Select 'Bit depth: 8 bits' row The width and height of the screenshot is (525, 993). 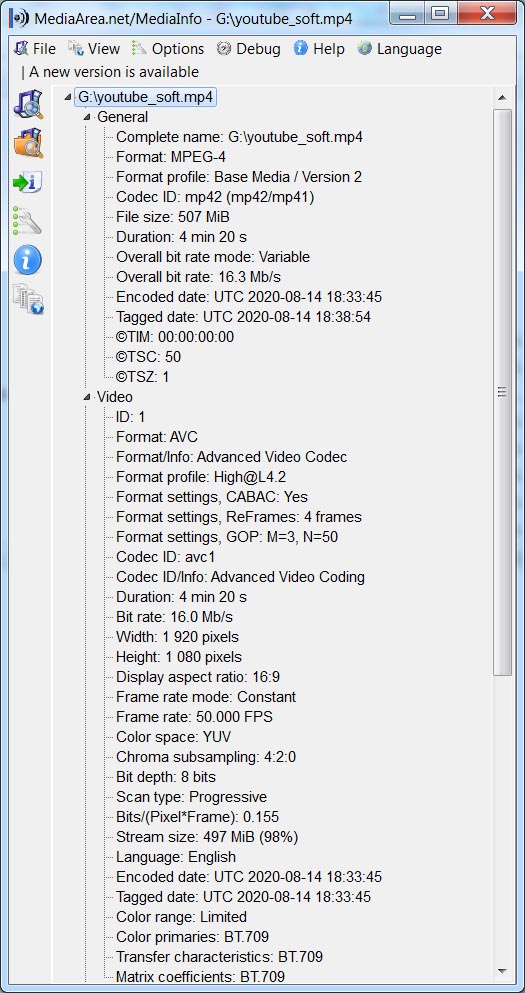tap(166, 777)
